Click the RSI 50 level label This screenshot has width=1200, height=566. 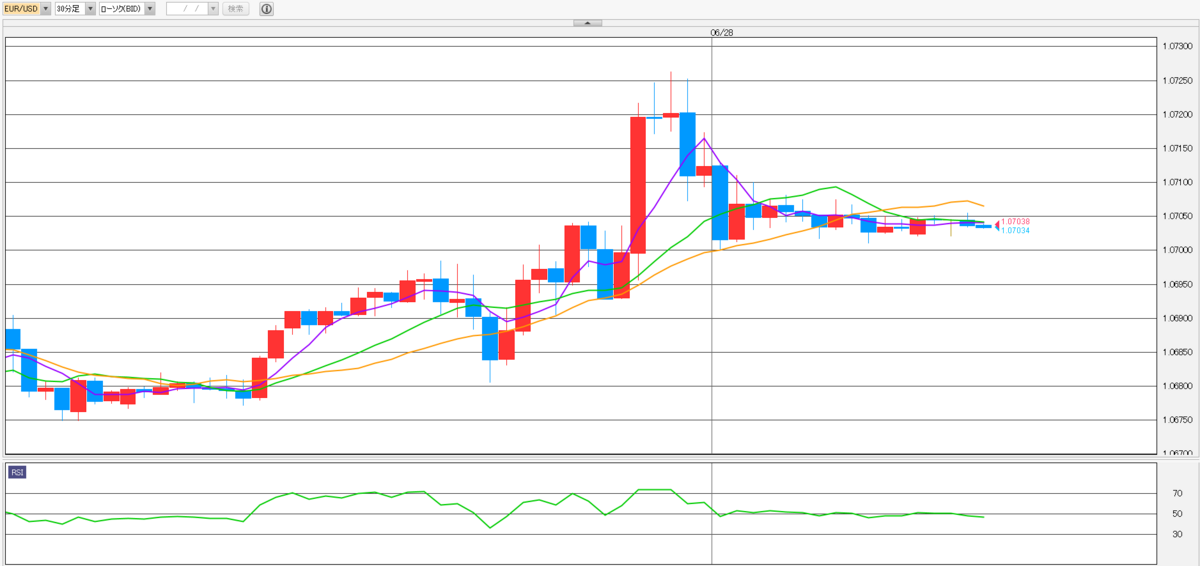click(1177, 514)
